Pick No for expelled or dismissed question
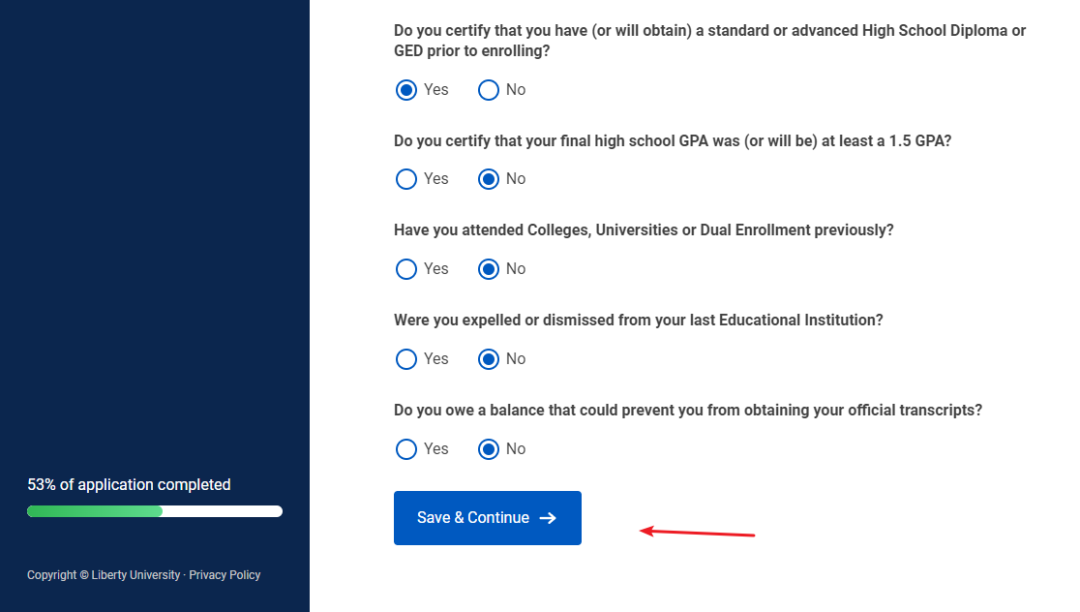The height and width of the screenshot is (612, 1080). pyautogui.click(x=488, y=359)
